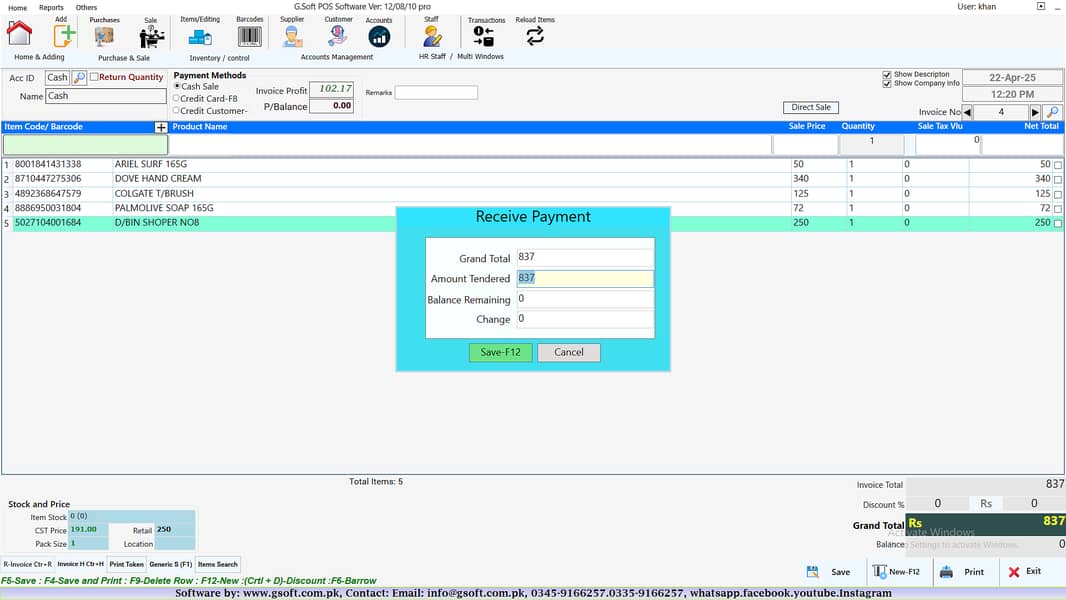Select Credit Customer payment method
Screen dimensions: 1066x600
click(177, 110)
